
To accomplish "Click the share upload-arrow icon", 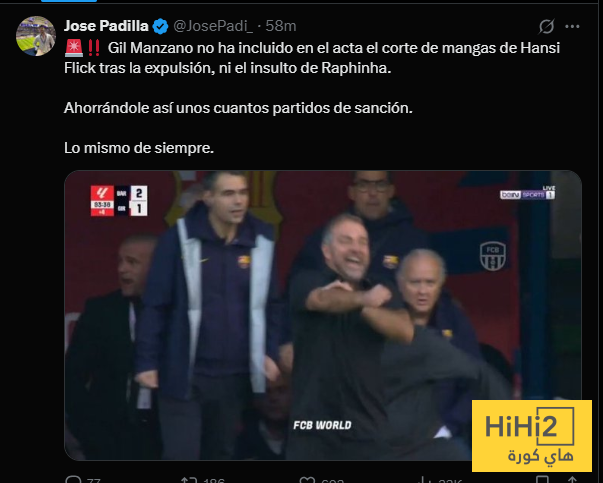I will [x=572, y=480].
